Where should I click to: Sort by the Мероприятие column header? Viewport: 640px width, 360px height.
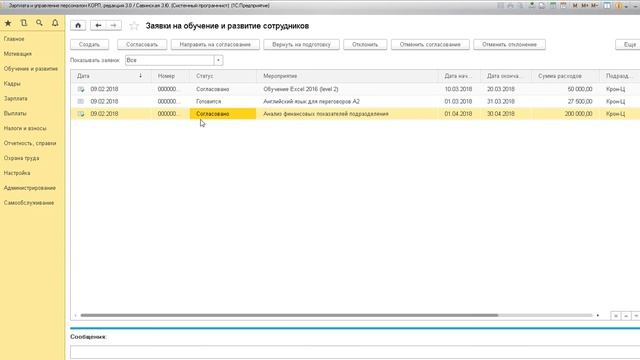tap(348, 76)
